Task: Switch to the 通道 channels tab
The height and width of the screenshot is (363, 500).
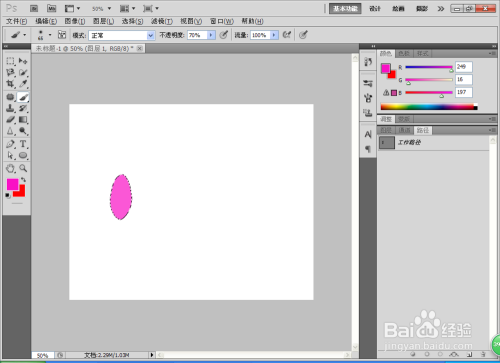Action: (x=404, y=130)
